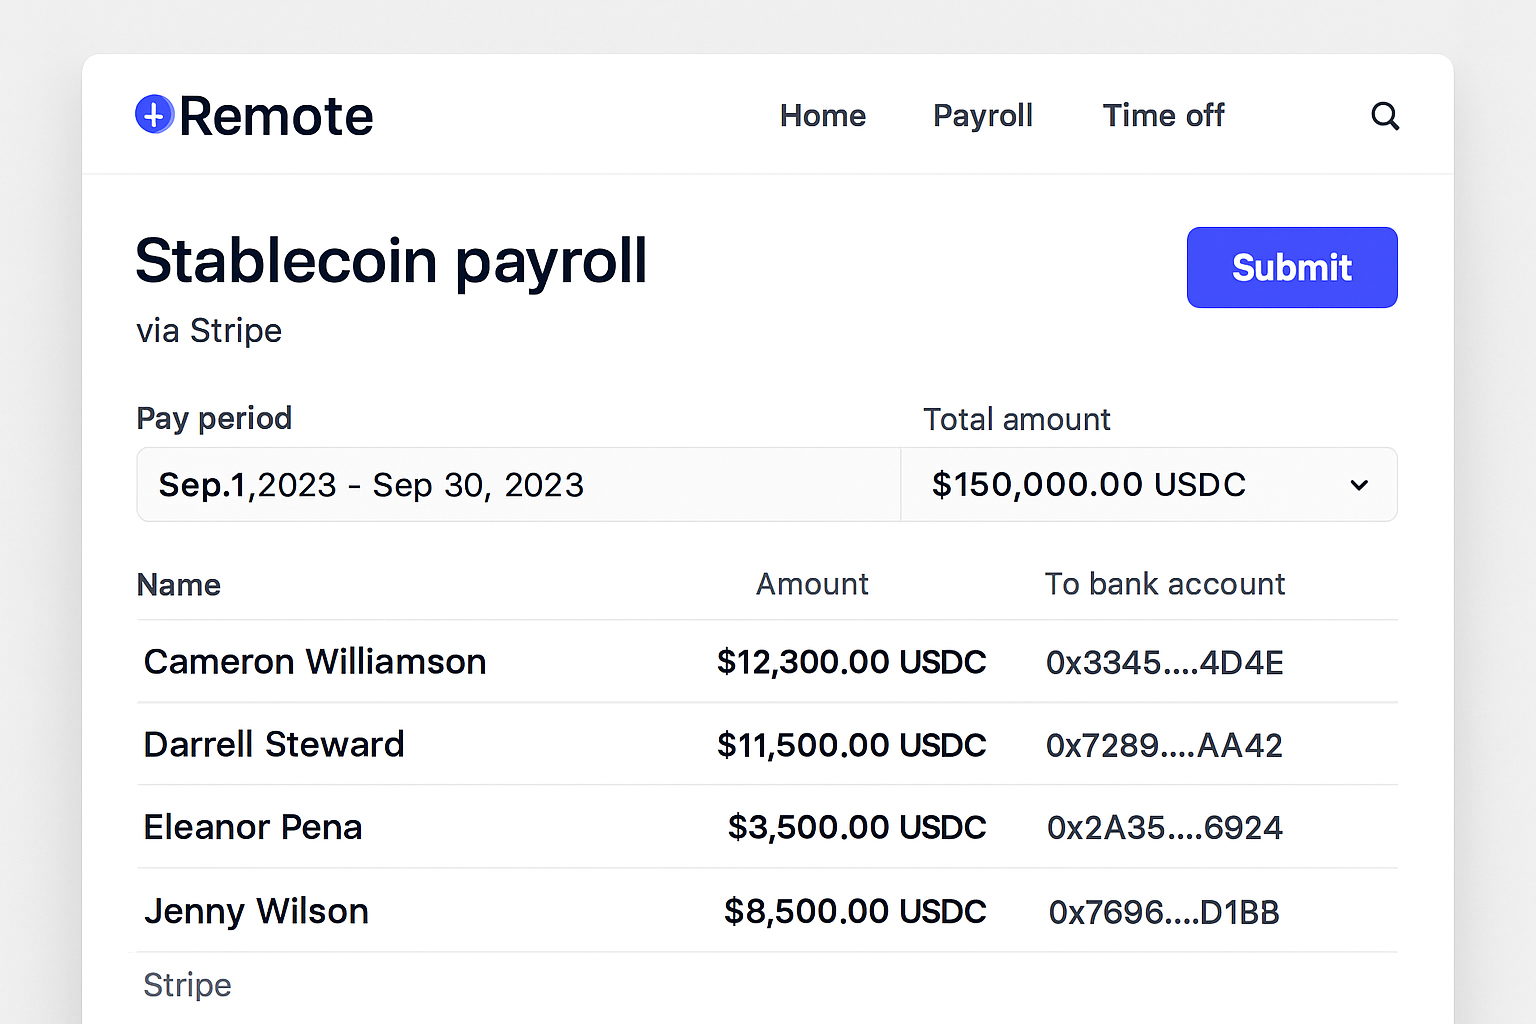Screen dimensions: 1536x1024
Task: Go to the Home menu item
Action: coord(822,116)
